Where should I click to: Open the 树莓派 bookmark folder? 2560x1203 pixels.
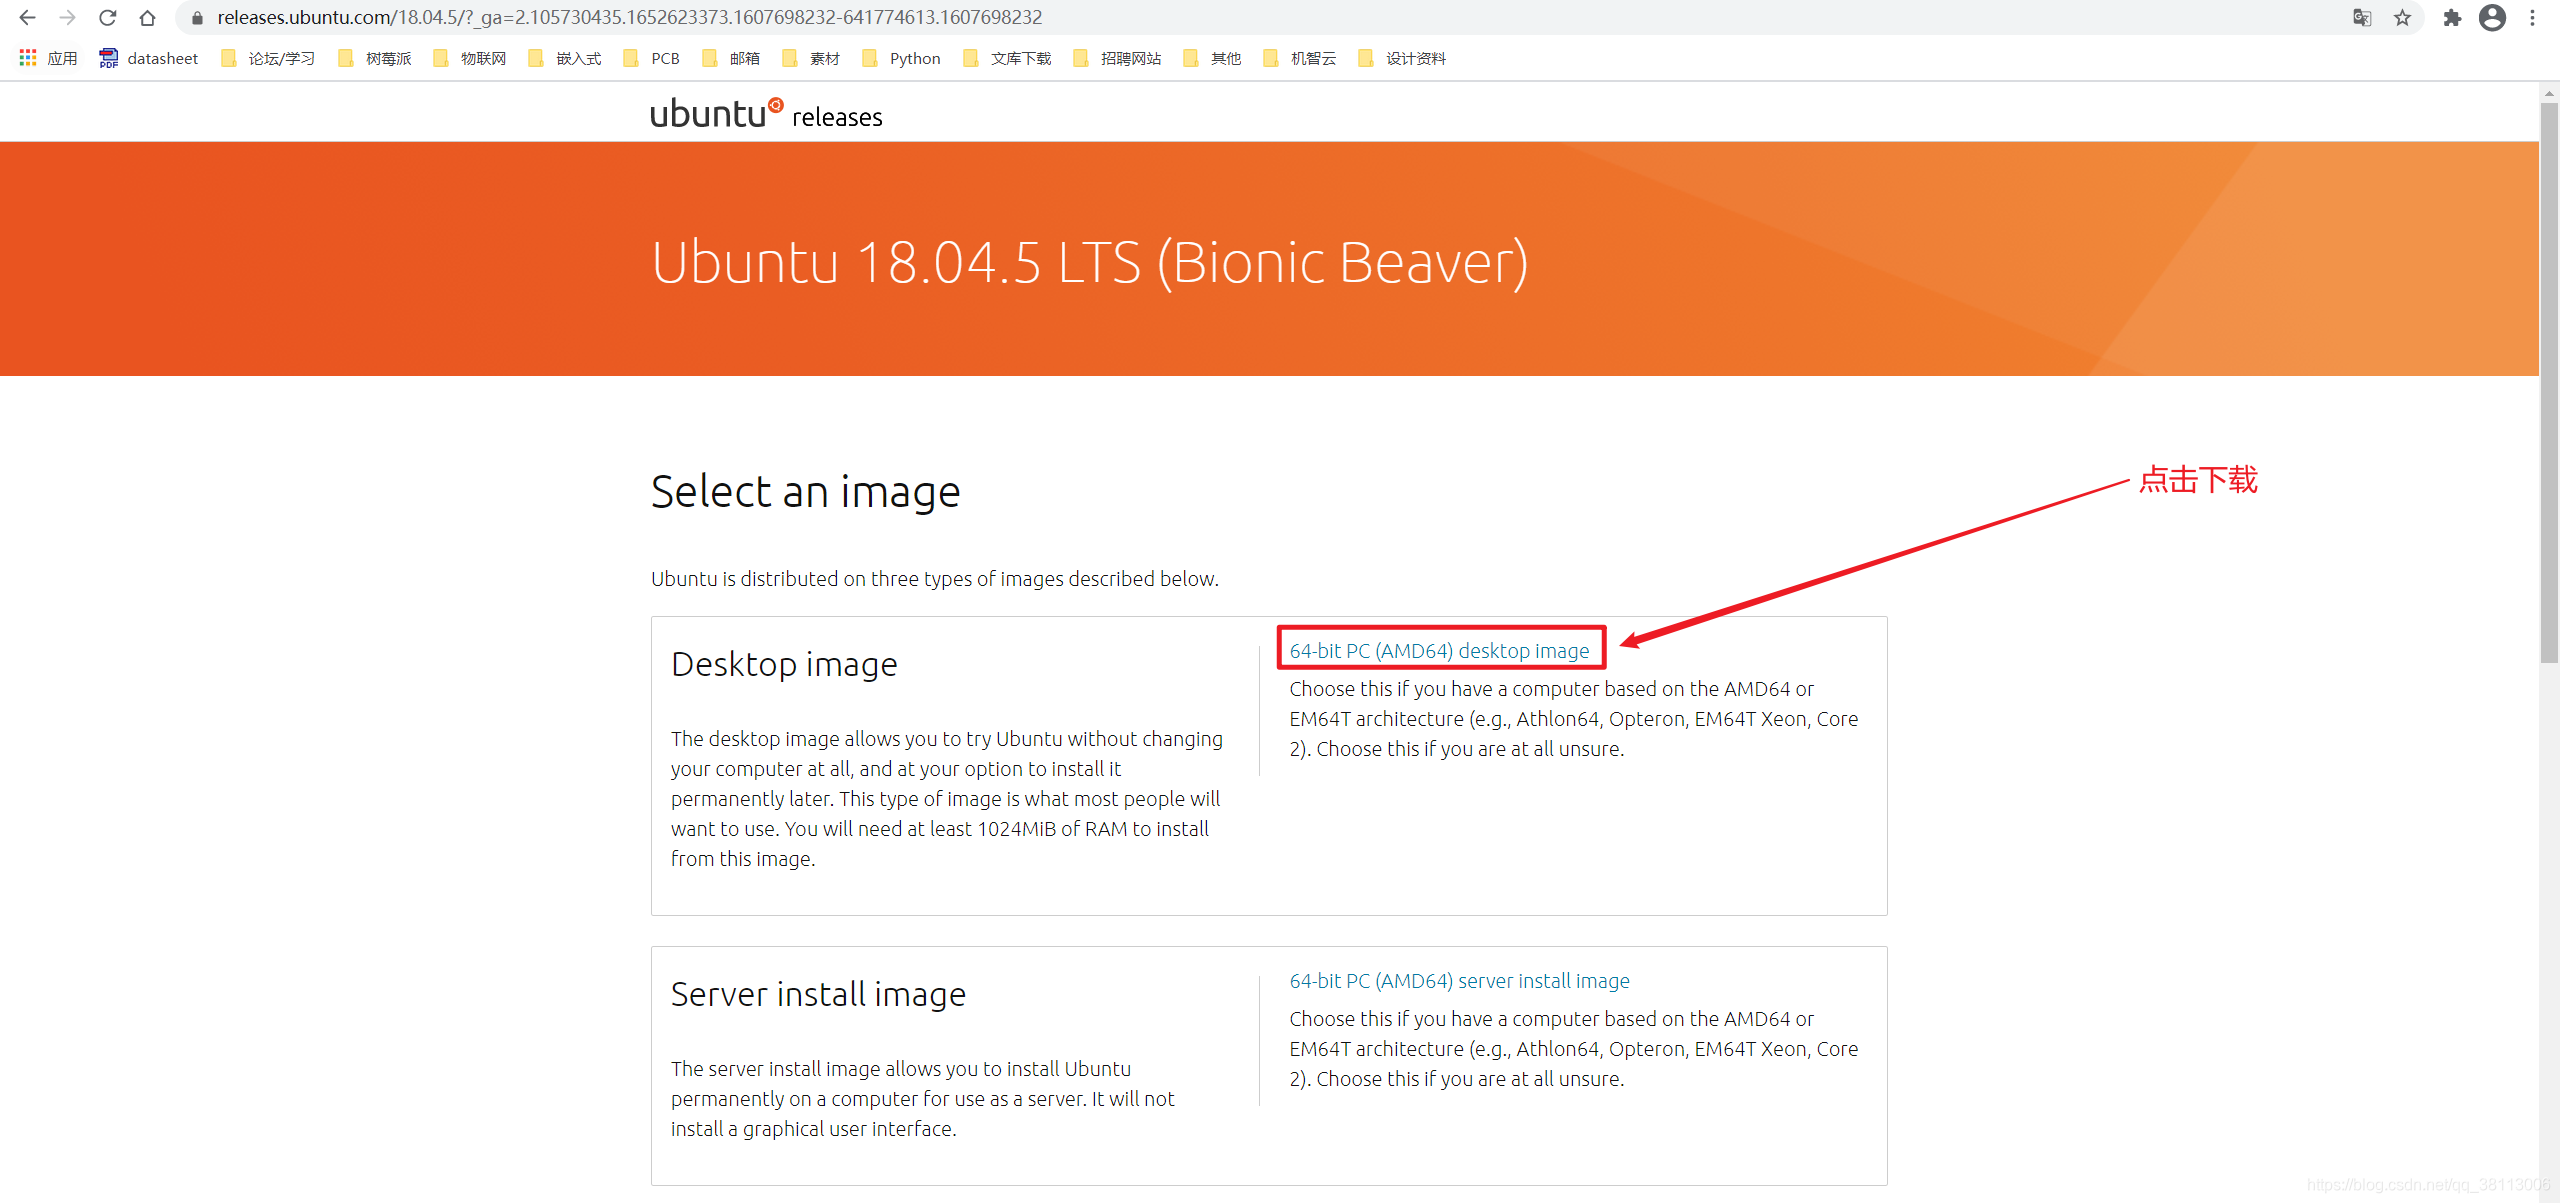coord(375,58)
